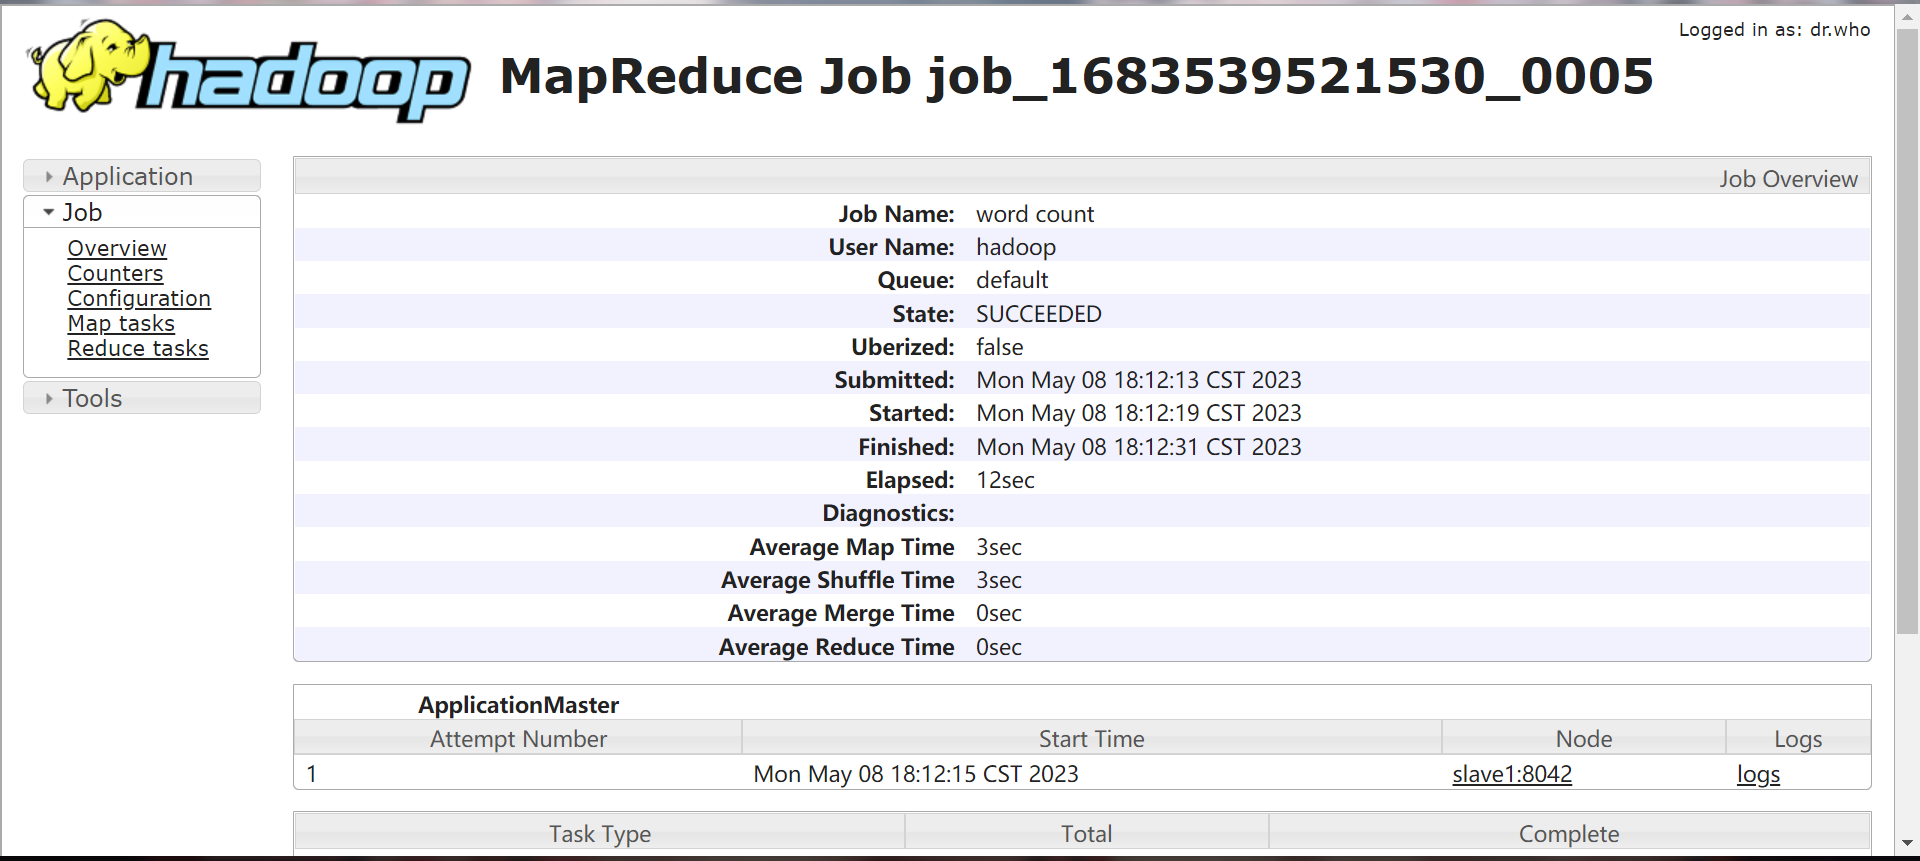Click the 'Diagnostics:' label
This screenshot has height=861, width=1920.
pos(888,513)
